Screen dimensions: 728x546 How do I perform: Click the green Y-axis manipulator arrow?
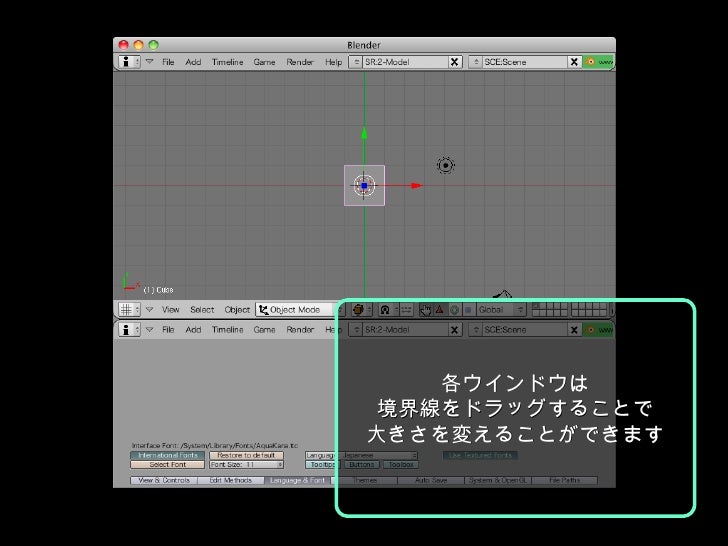pos(364,133)
